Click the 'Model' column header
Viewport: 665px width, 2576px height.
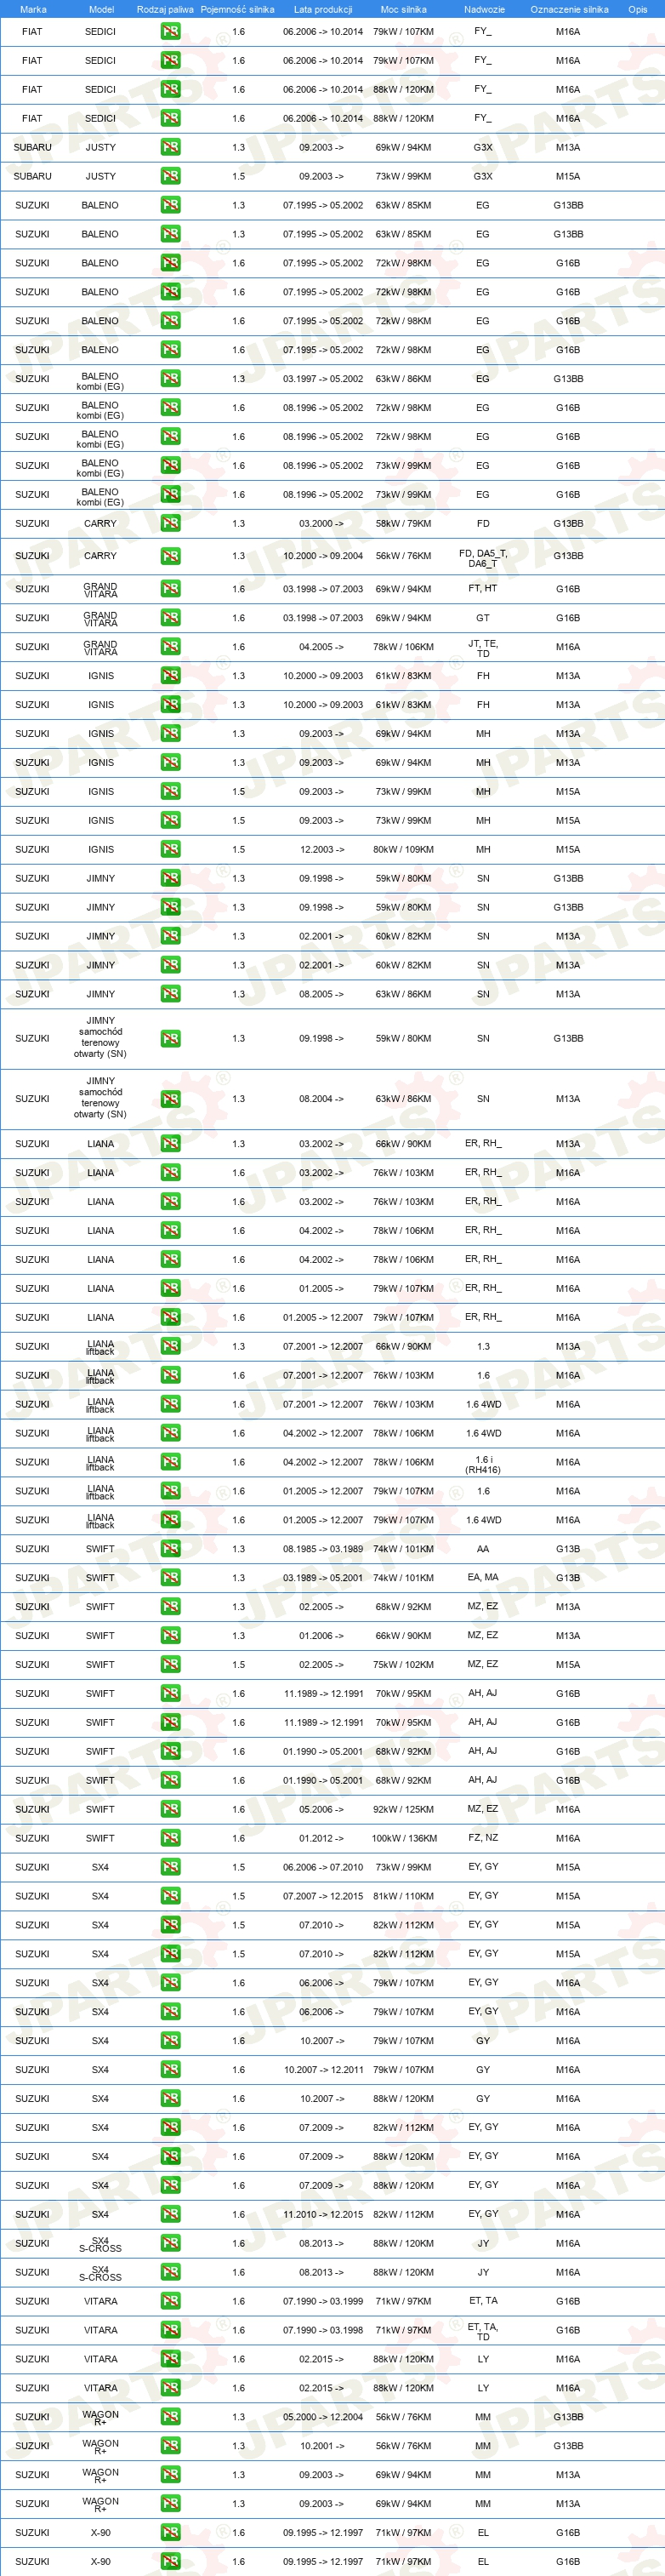[101, 9]
